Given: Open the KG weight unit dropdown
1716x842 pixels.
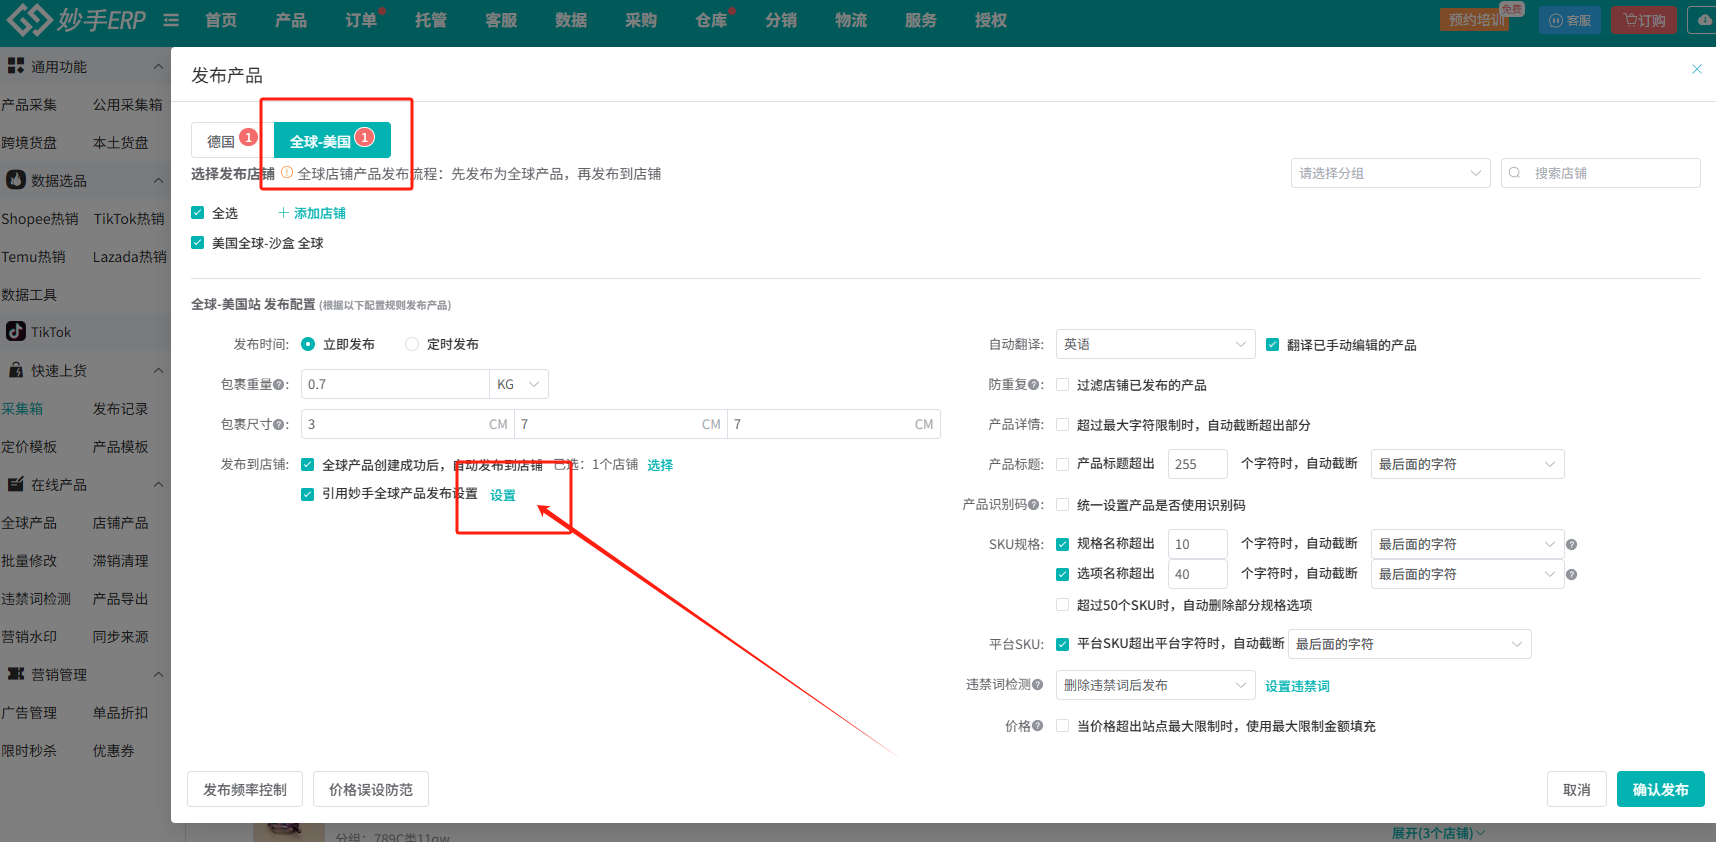Looking at the screenshot, I should (x=519, y=384).
